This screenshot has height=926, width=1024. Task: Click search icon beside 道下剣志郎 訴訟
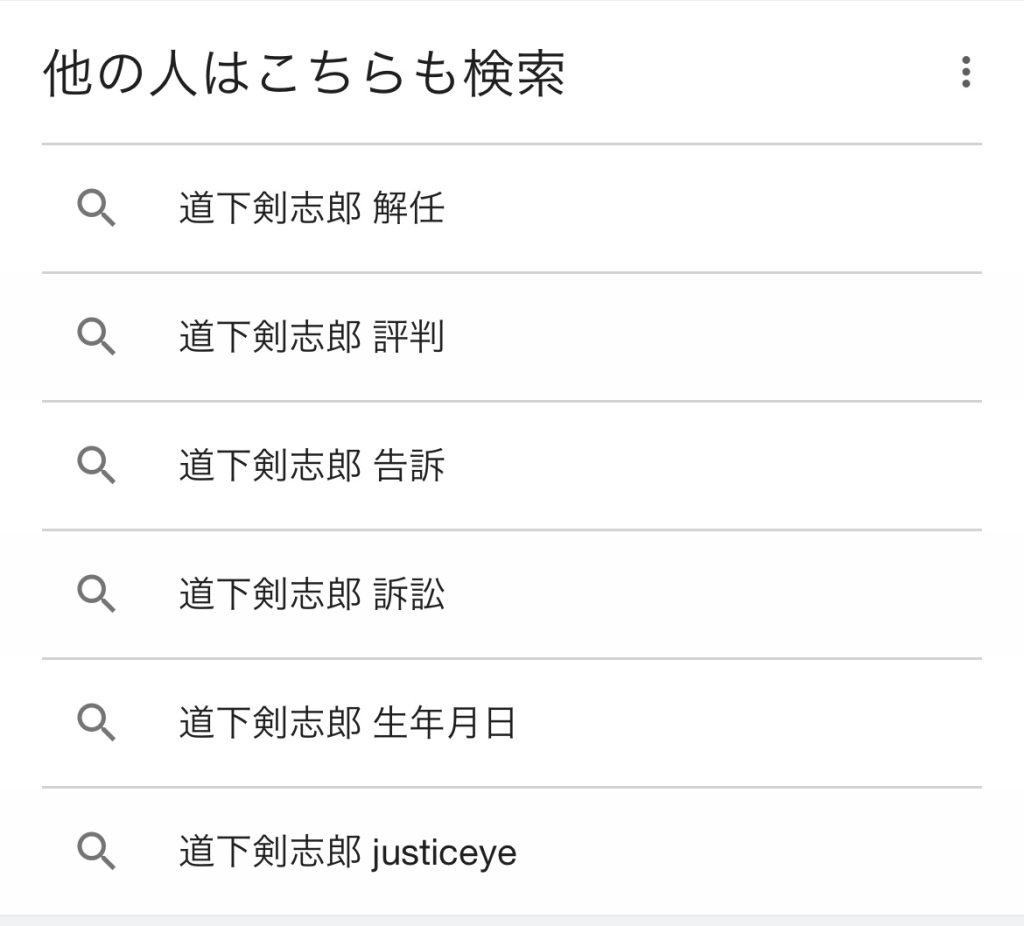(96, 595)
